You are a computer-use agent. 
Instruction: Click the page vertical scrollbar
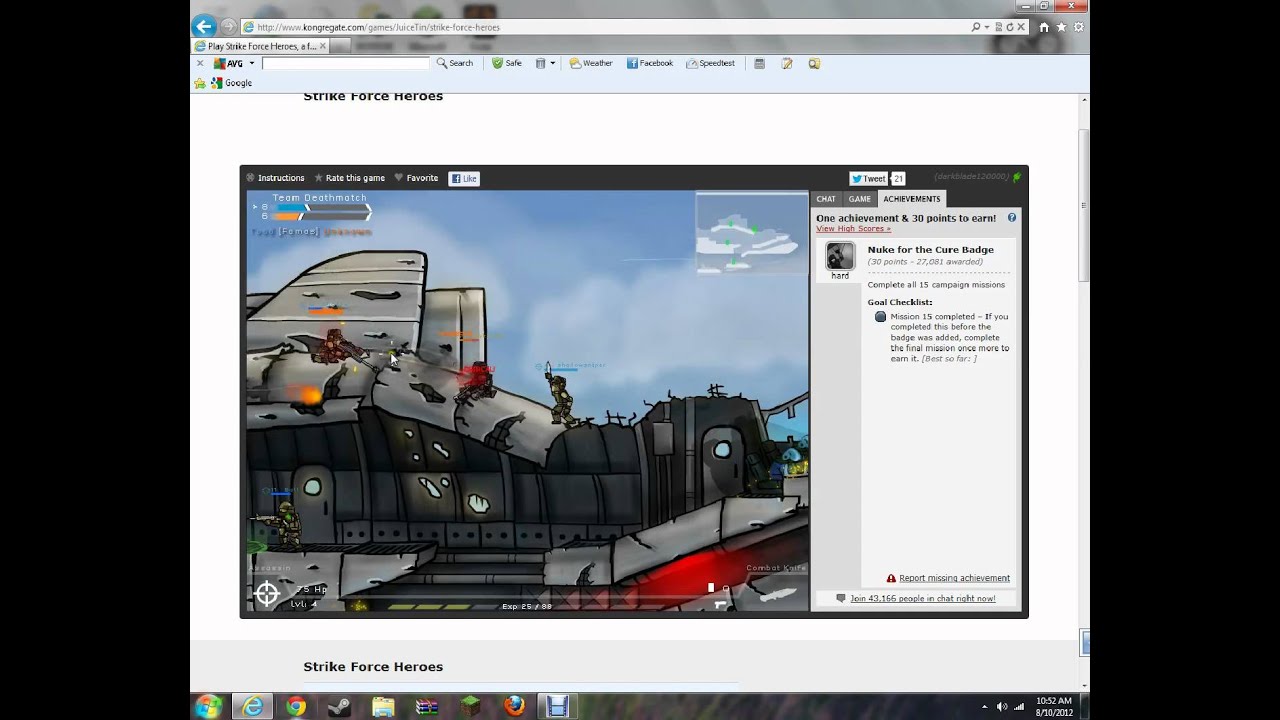(1084, 395)
